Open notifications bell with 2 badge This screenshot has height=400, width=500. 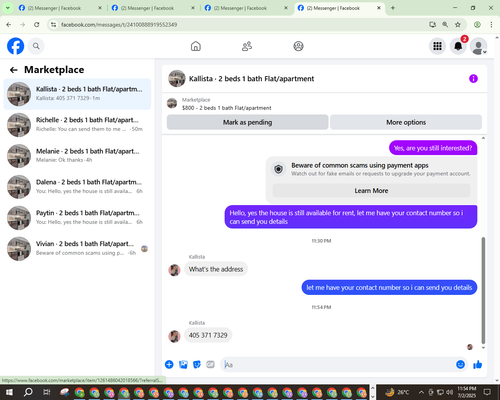[x=458, y=46]
